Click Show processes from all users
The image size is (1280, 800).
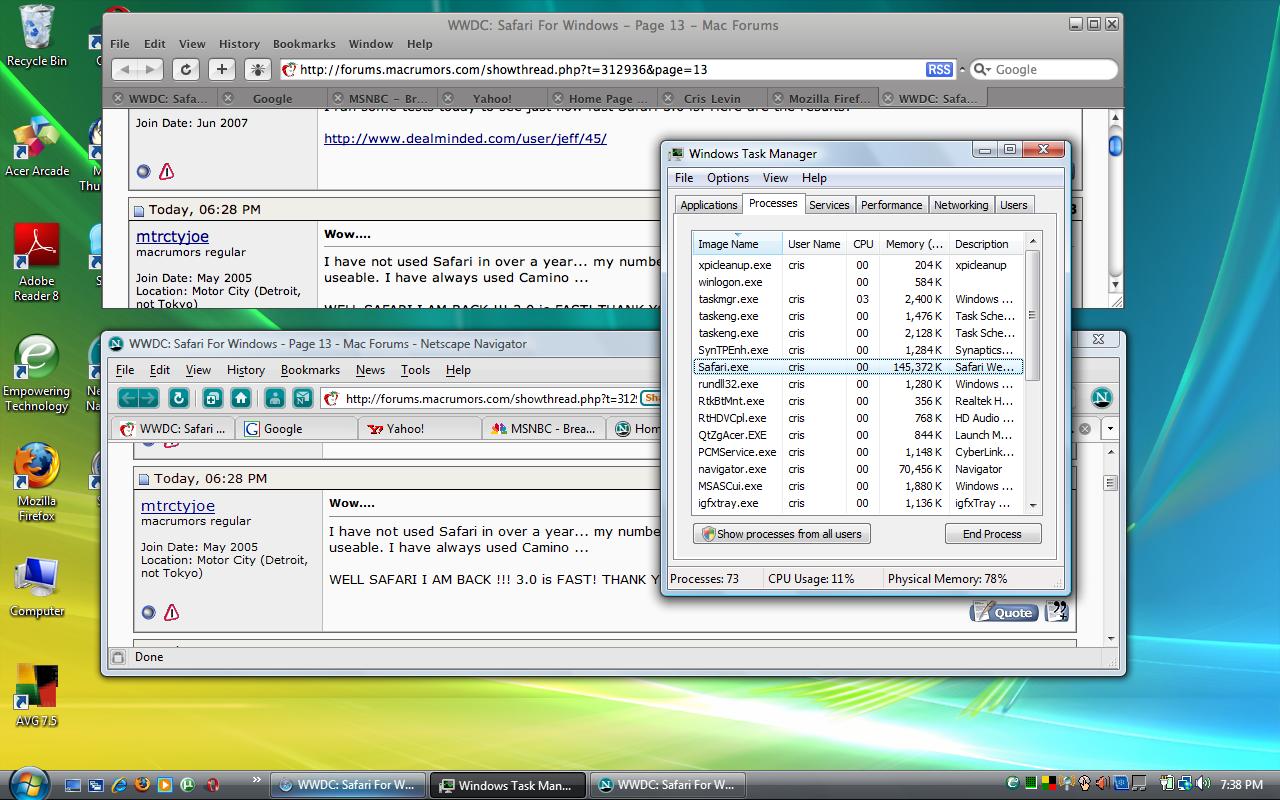click(x=781, y=534)
